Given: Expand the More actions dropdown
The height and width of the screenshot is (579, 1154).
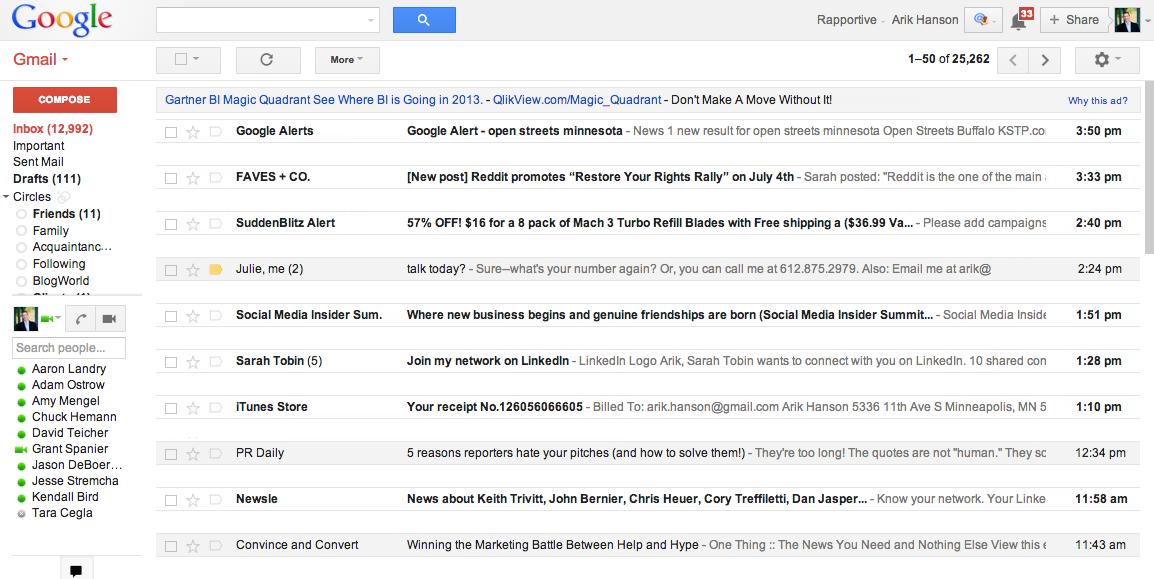Looking at the screenshot, I should pyautogui.click(x=346, y=60).
